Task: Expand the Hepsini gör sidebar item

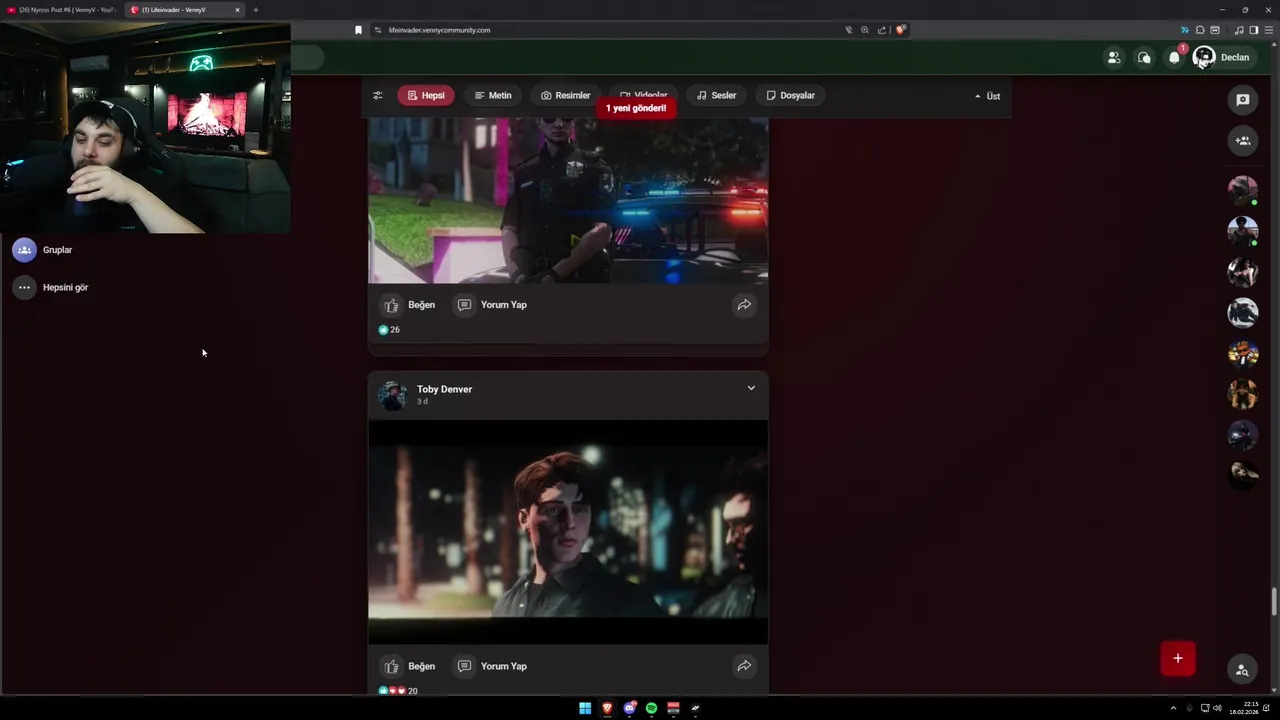Action: (x=50, y=287)
